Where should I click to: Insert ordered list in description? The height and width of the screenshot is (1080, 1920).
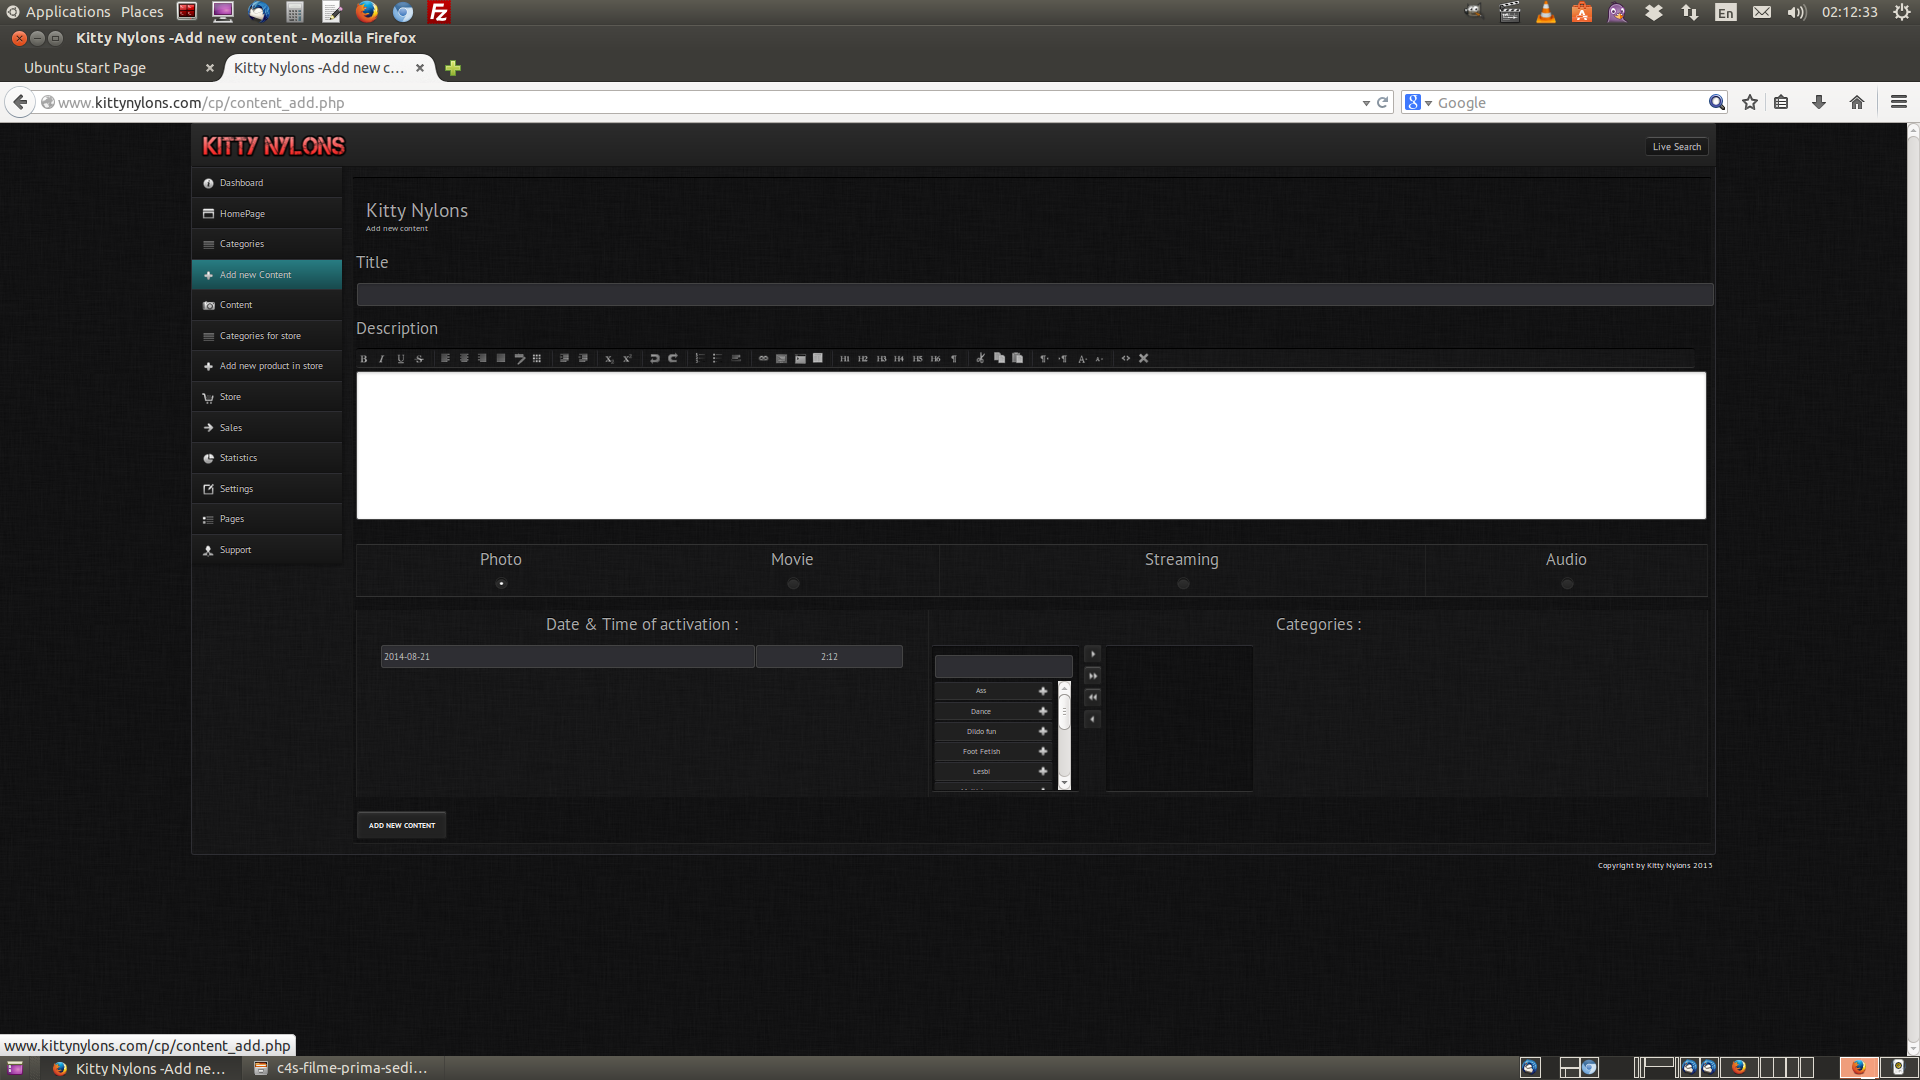click(x=700, y=359)
